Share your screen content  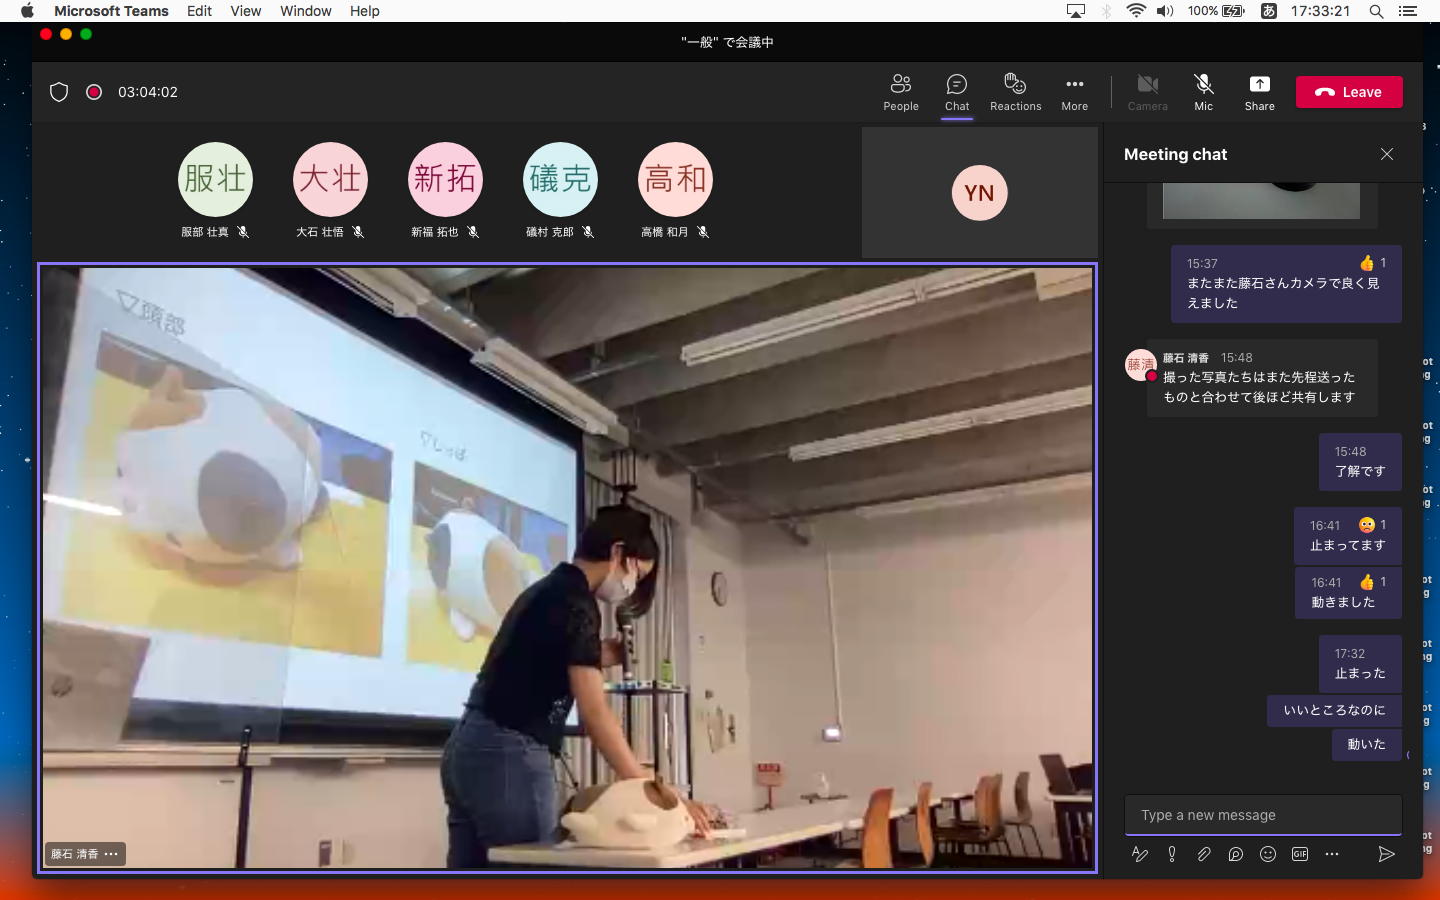pyautogui.click(x=1260, y=92)
